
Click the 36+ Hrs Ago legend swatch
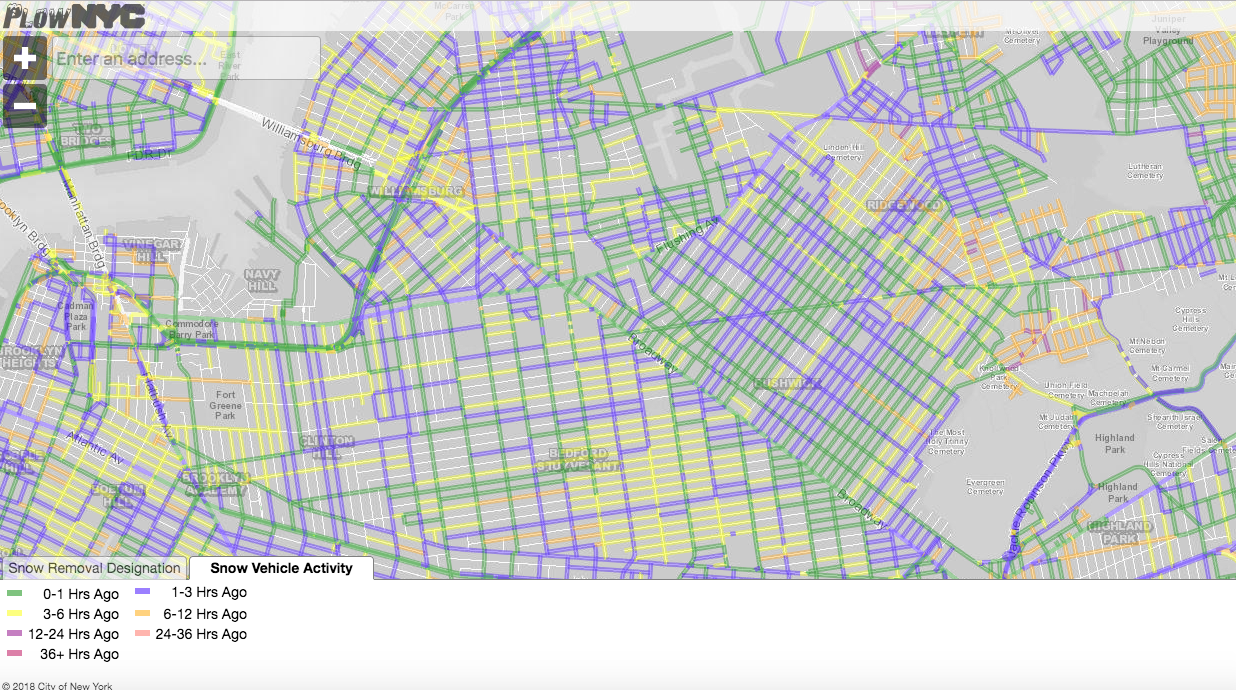14,654
